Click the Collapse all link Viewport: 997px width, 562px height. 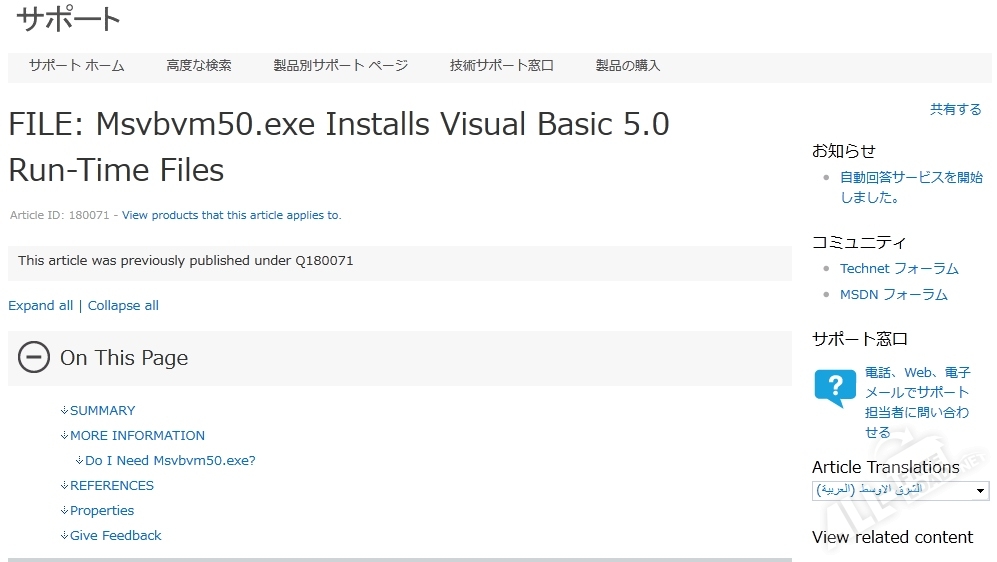click(123, 306)
